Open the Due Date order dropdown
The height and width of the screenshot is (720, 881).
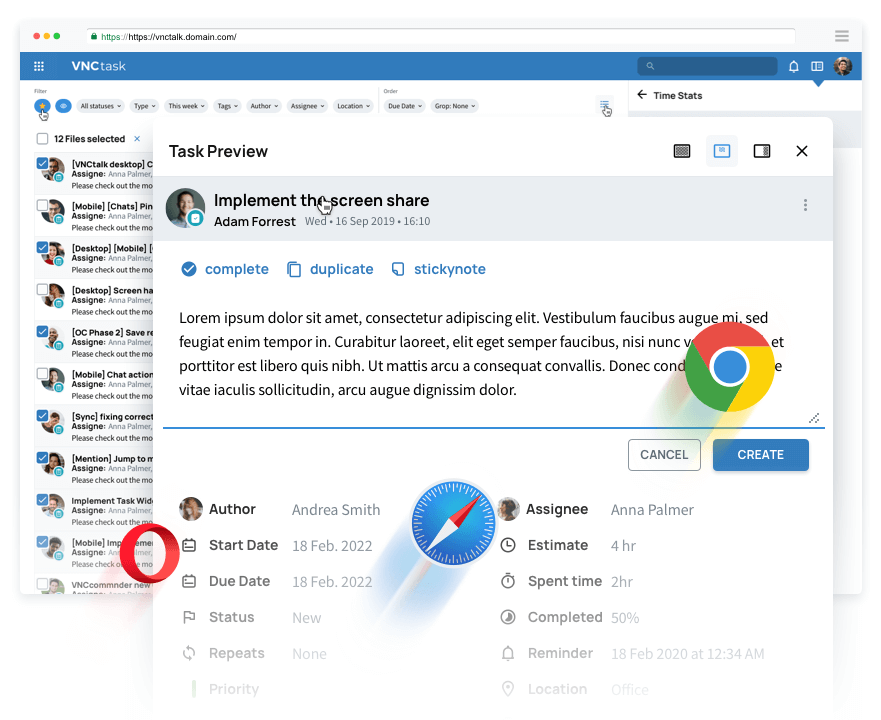point(405,106)
